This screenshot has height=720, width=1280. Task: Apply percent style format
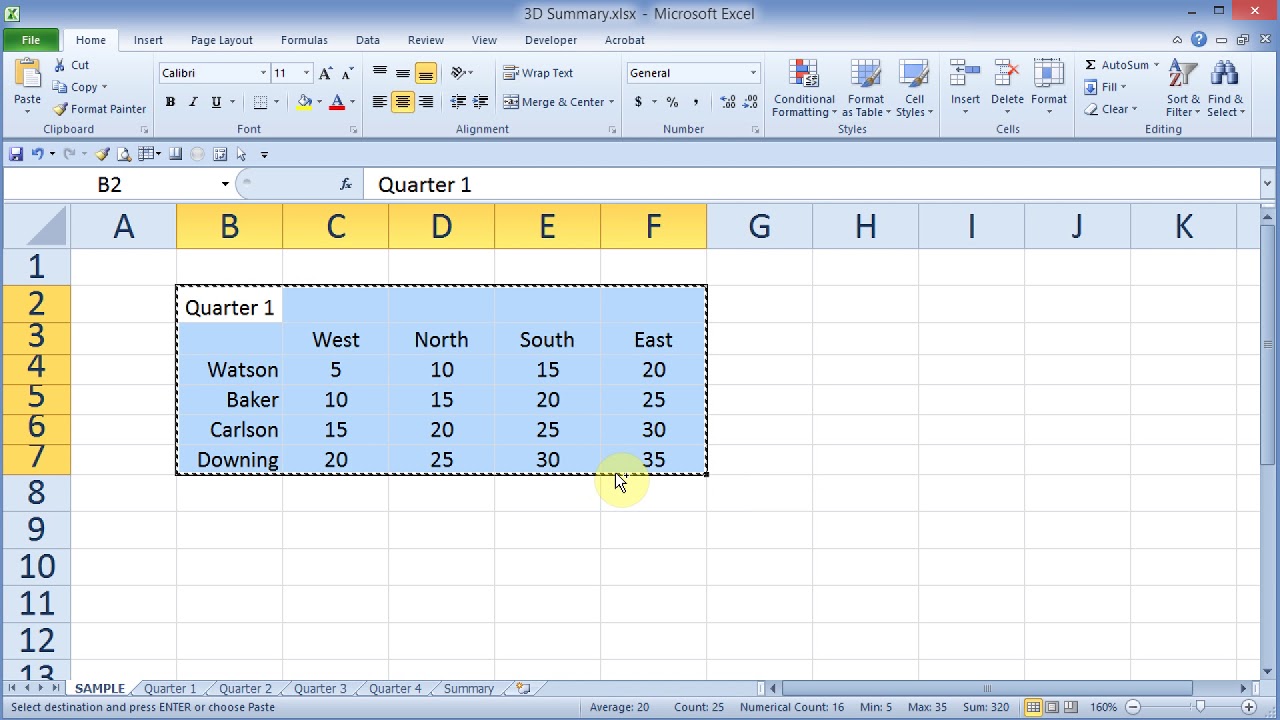pos(672,102)
